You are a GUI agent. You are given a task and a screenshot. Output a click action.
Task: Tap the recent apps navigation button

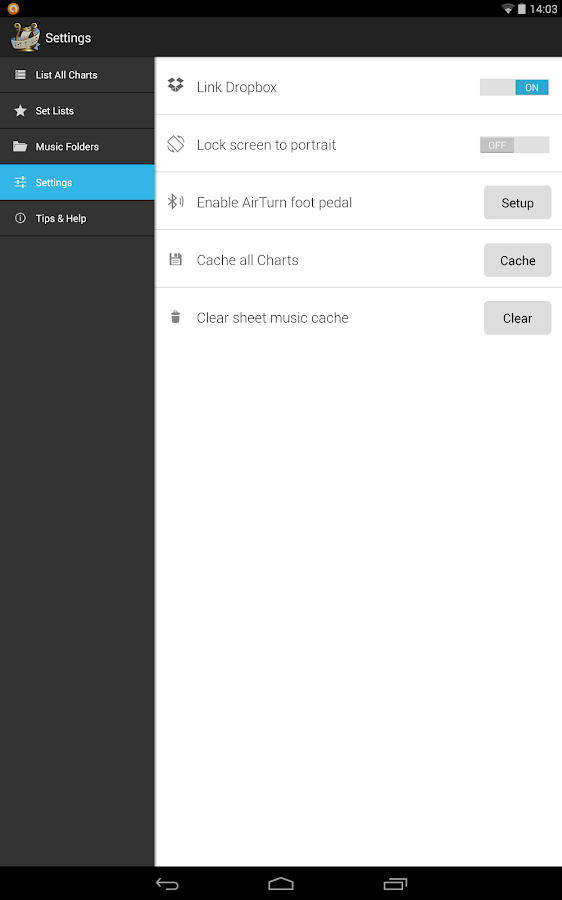(x=395, y=884)
